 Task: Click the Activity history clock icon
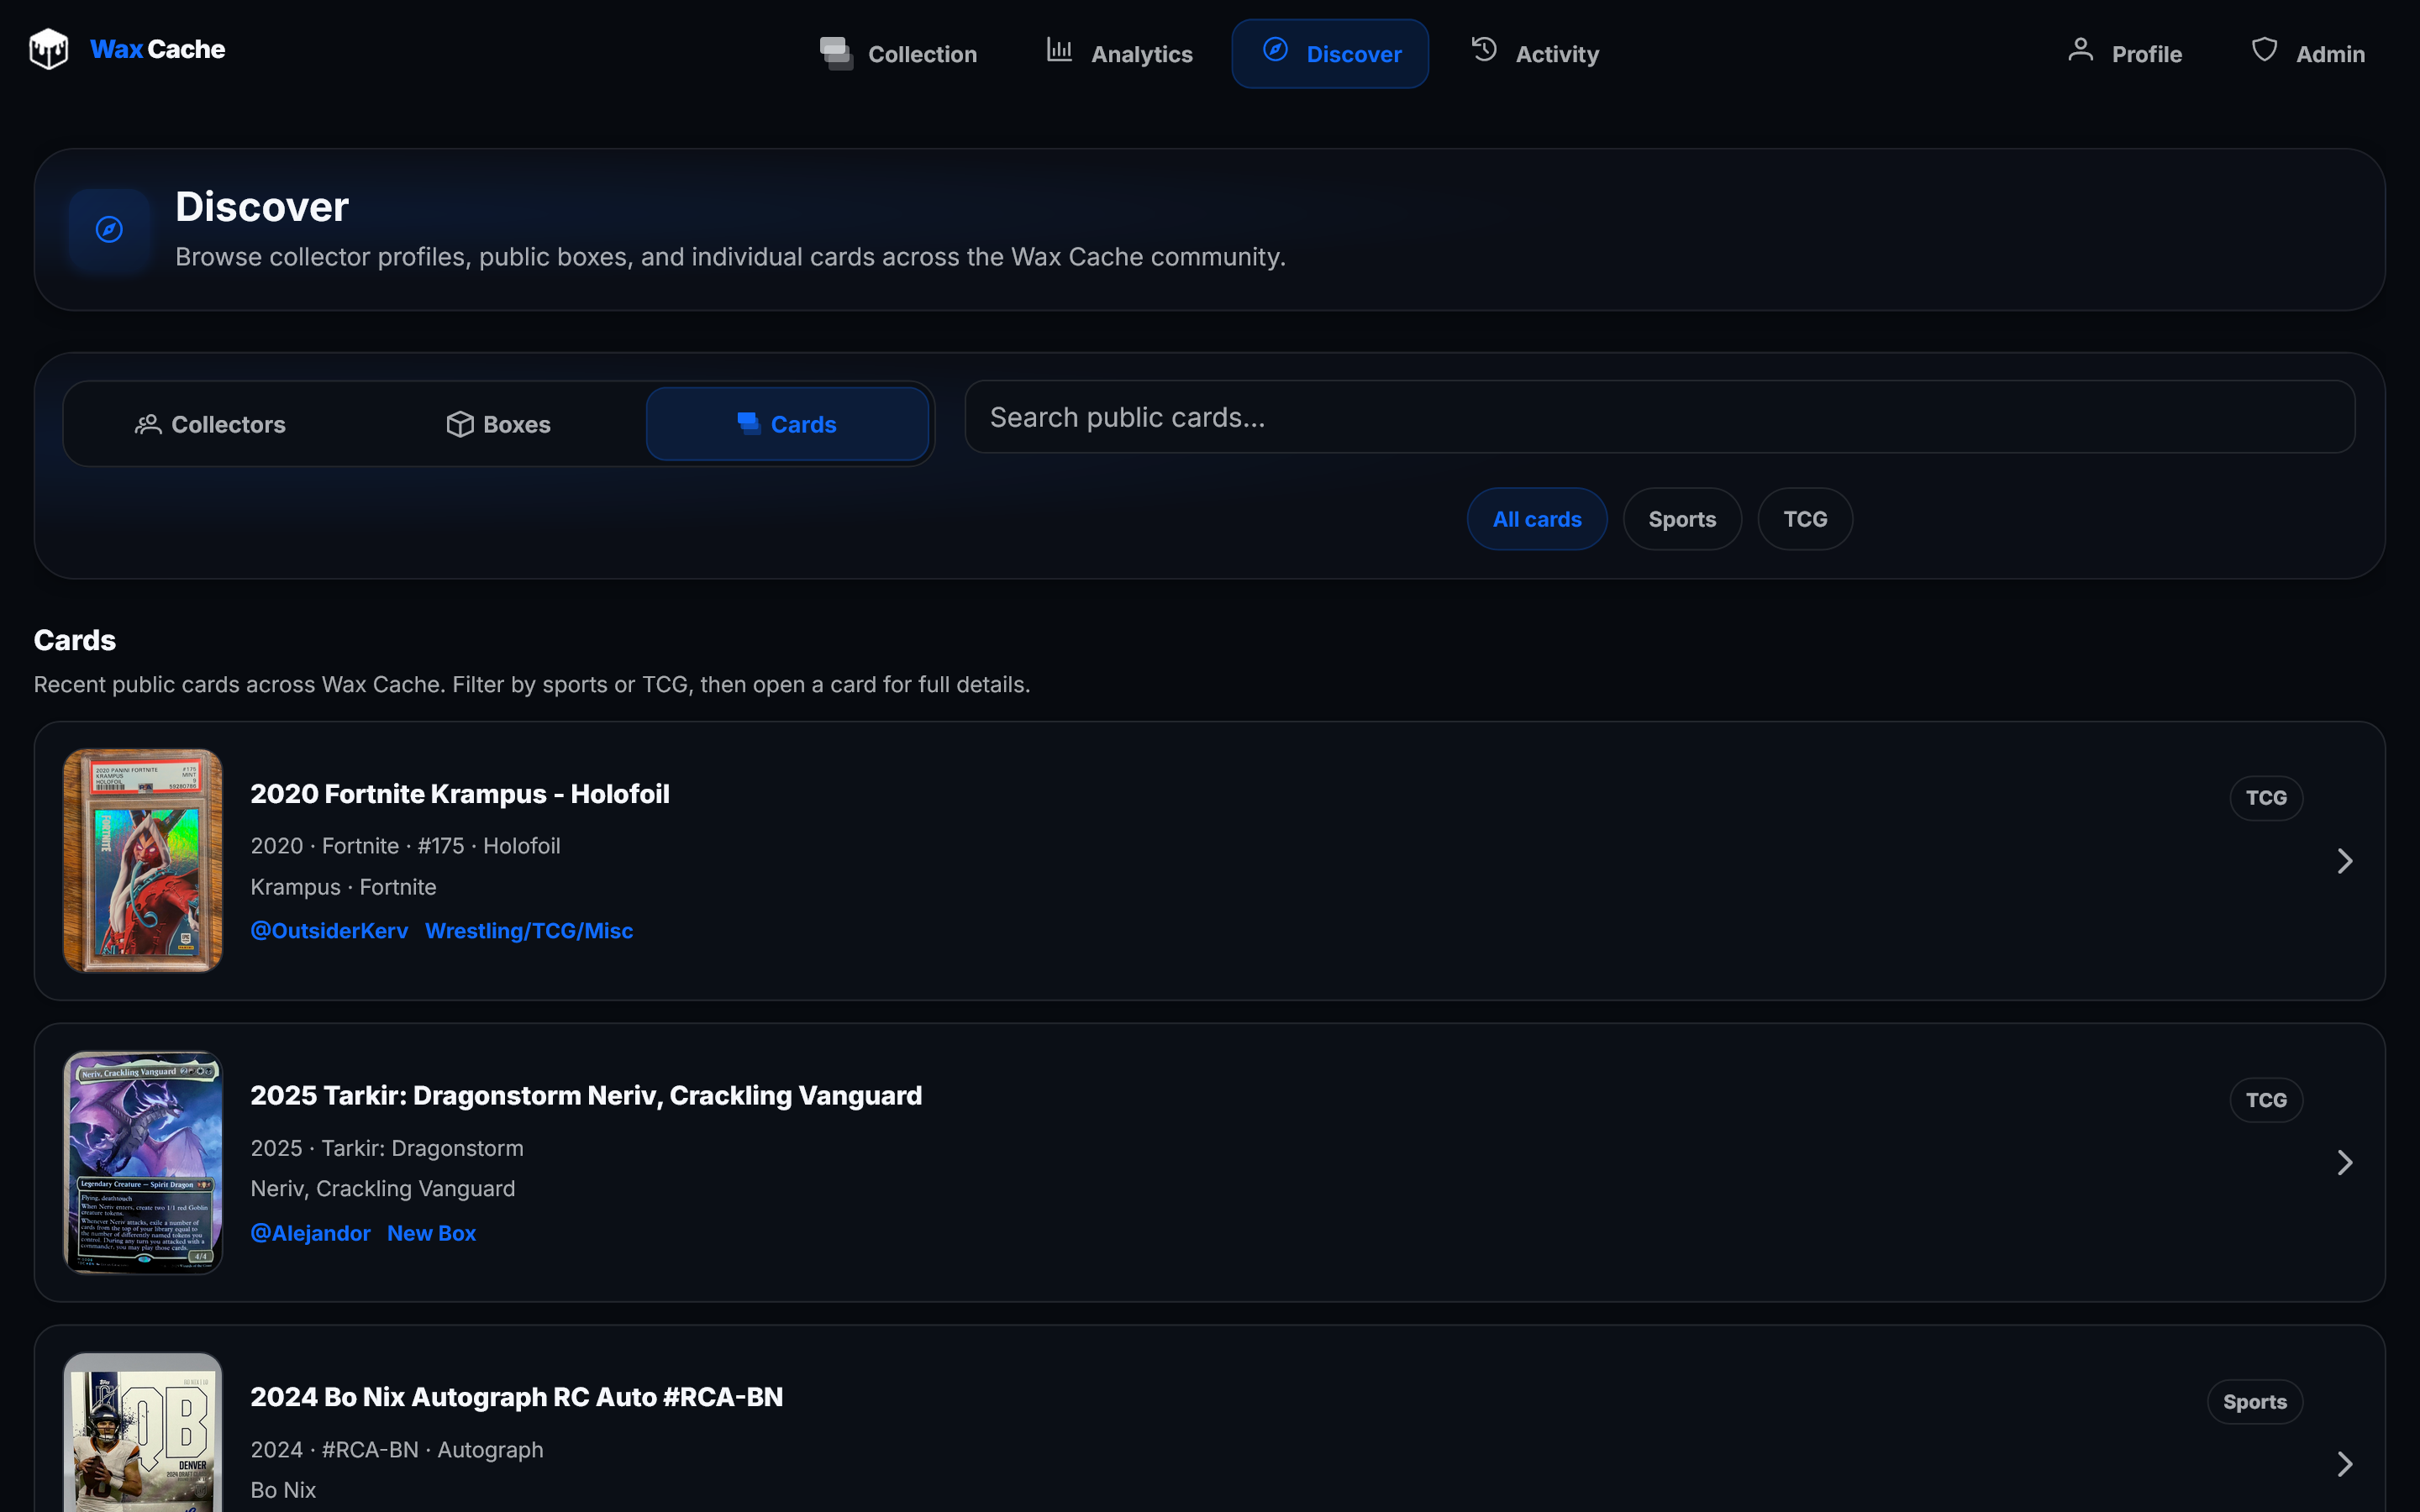click(x=1484, y=50)
